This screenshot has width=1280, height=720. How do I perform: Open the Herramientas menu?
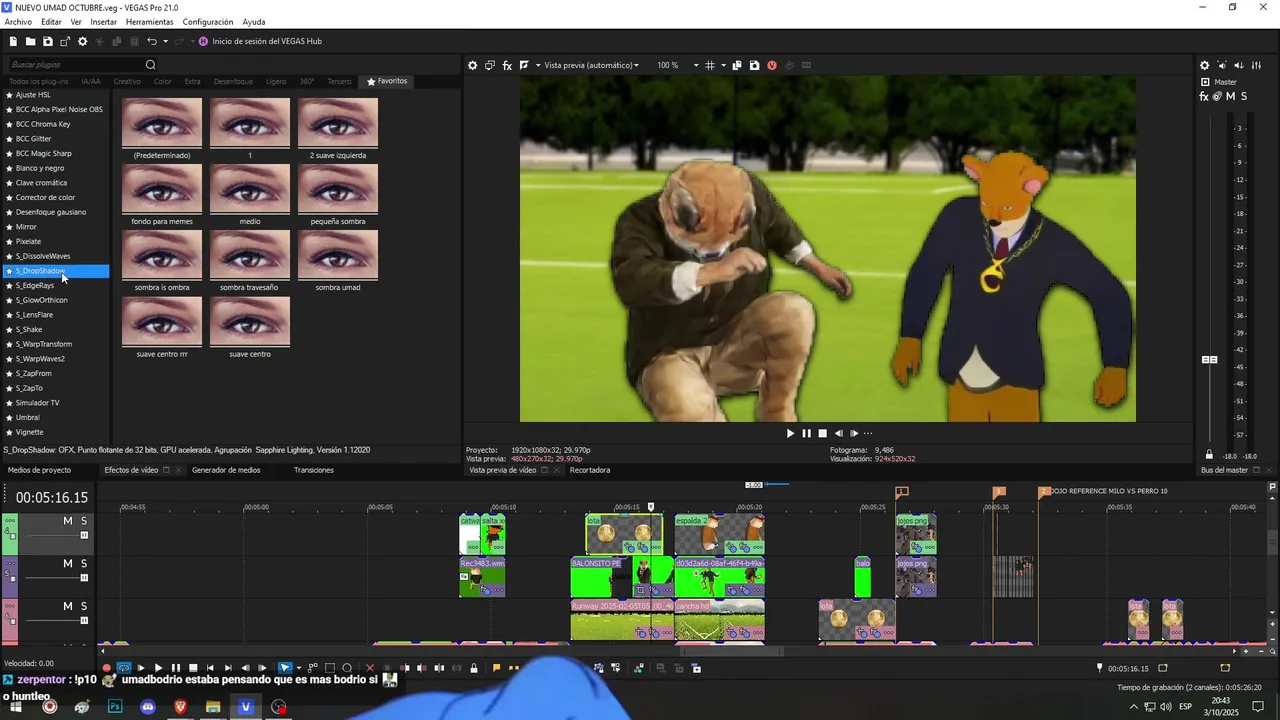pyautogui.click(x=149, y=22)
